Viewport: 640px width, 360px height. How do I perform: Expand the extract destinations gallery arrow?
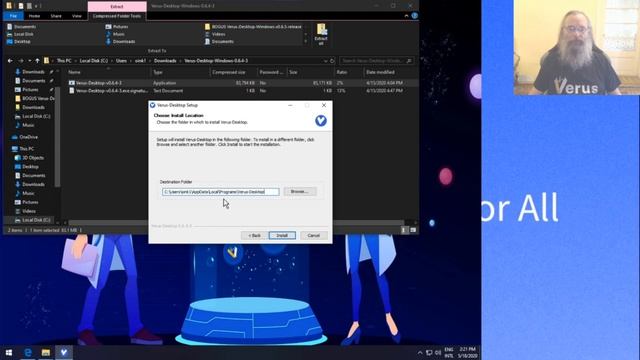[306, 42]
